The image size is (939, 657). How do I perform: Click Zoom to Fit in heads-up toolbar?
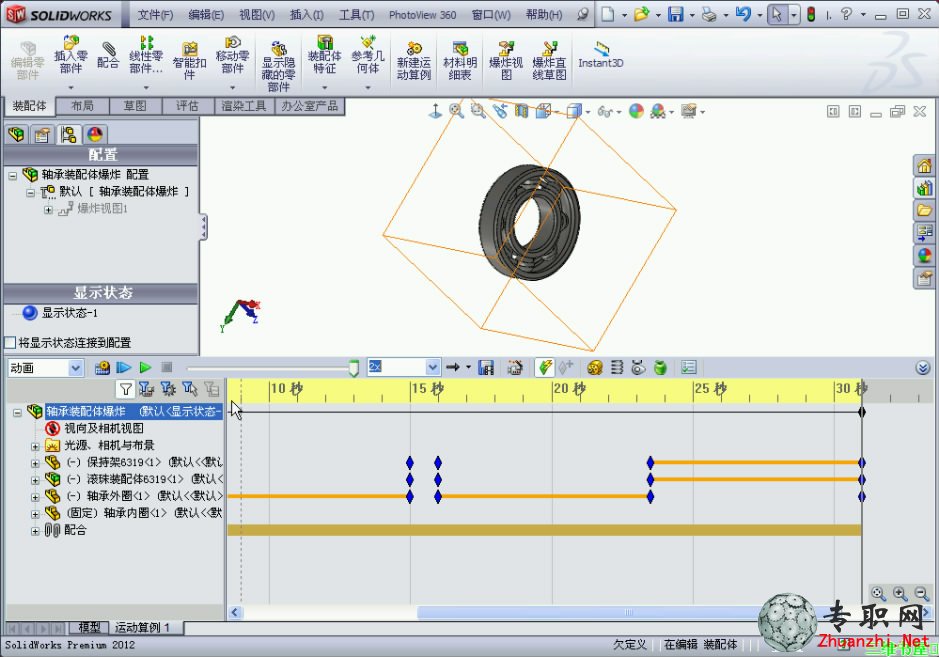[456, 111]
